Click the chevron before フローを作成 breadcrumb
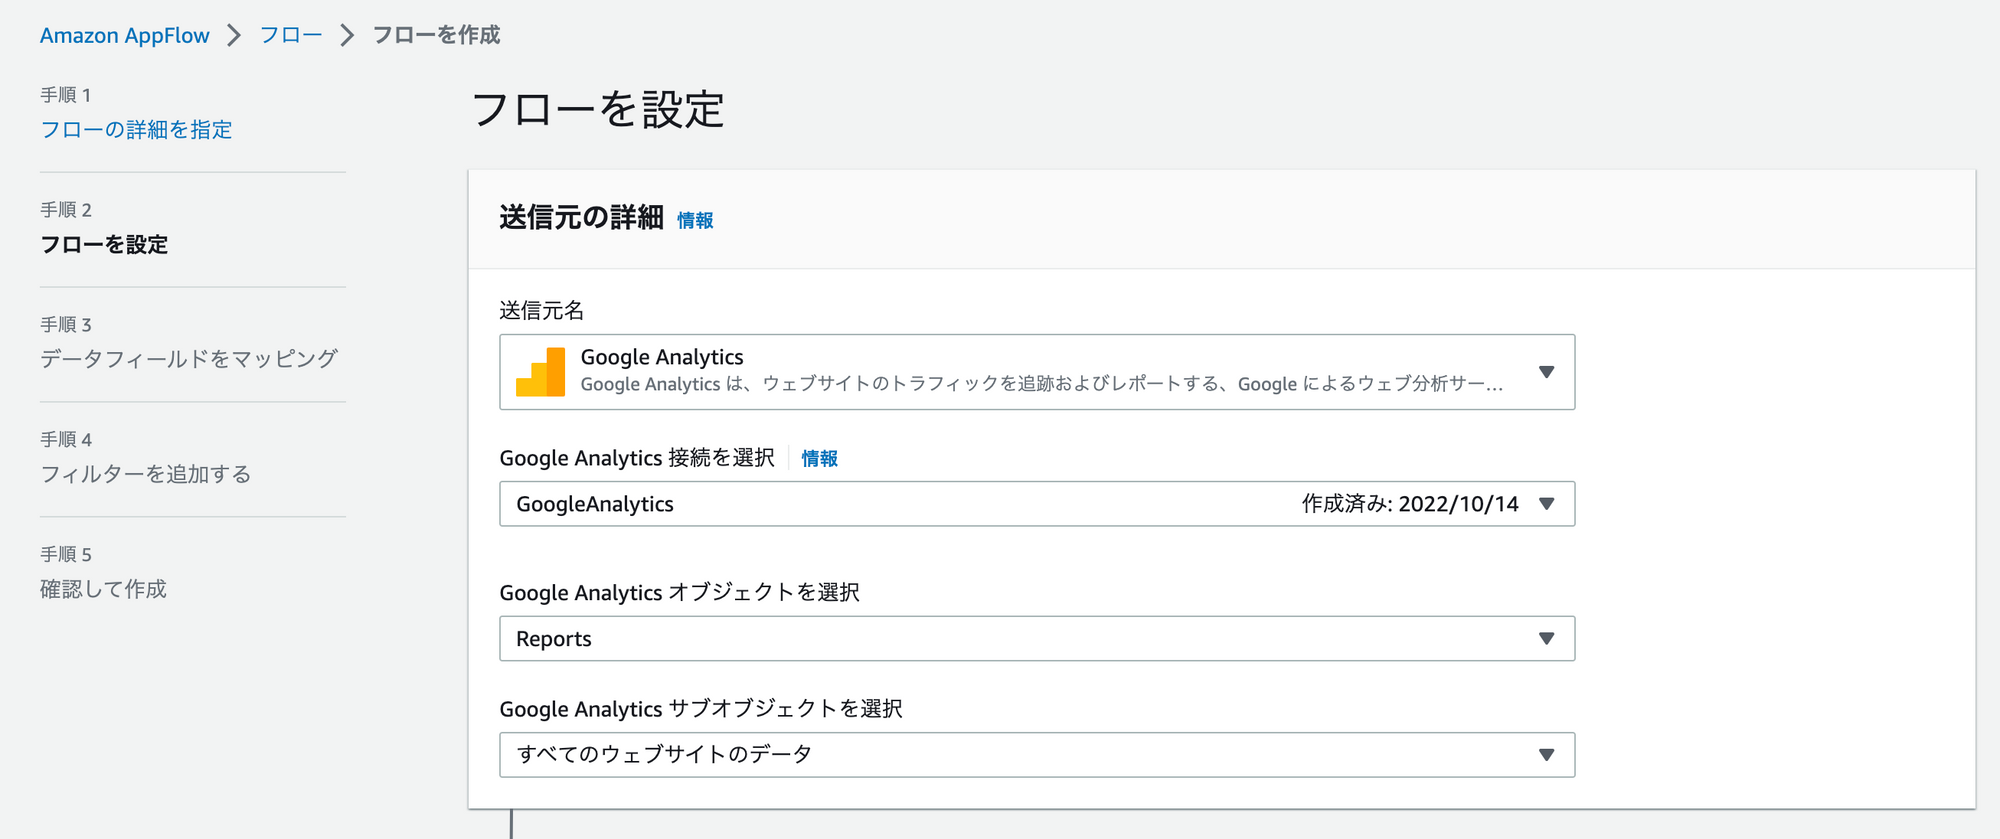This screenshot has width=2000, height=839. pyautogui.click(x=347, y=36)
